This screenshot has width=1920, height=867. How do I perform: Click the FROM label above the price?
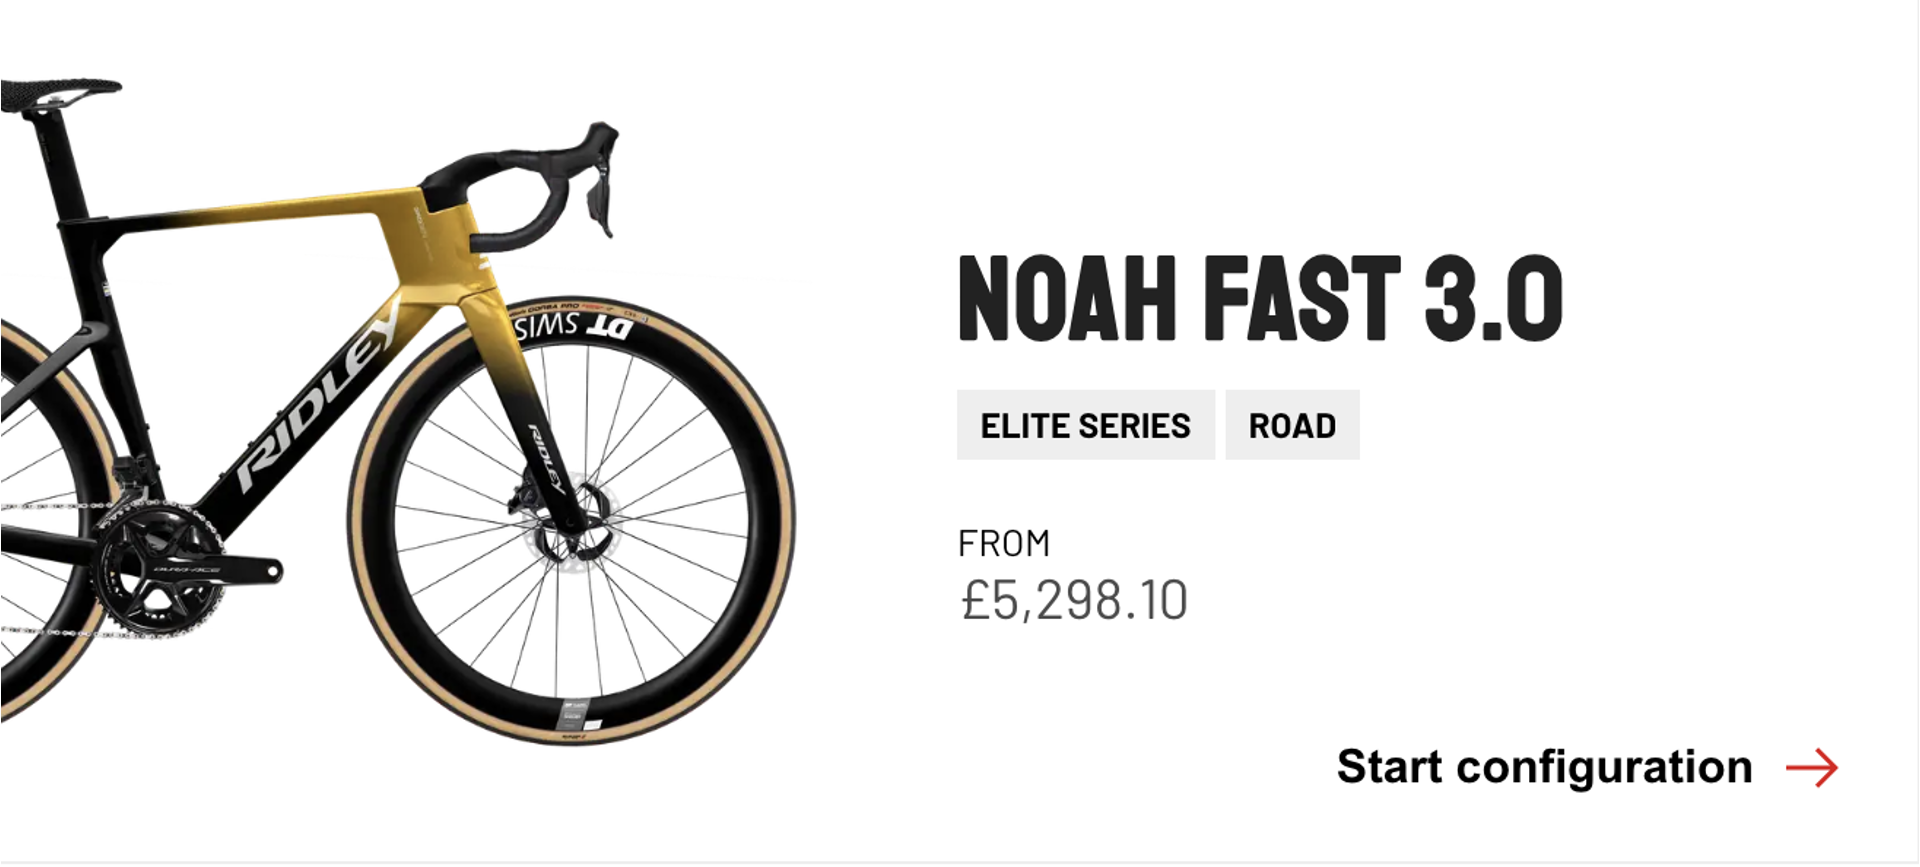tap(1003, 542)
